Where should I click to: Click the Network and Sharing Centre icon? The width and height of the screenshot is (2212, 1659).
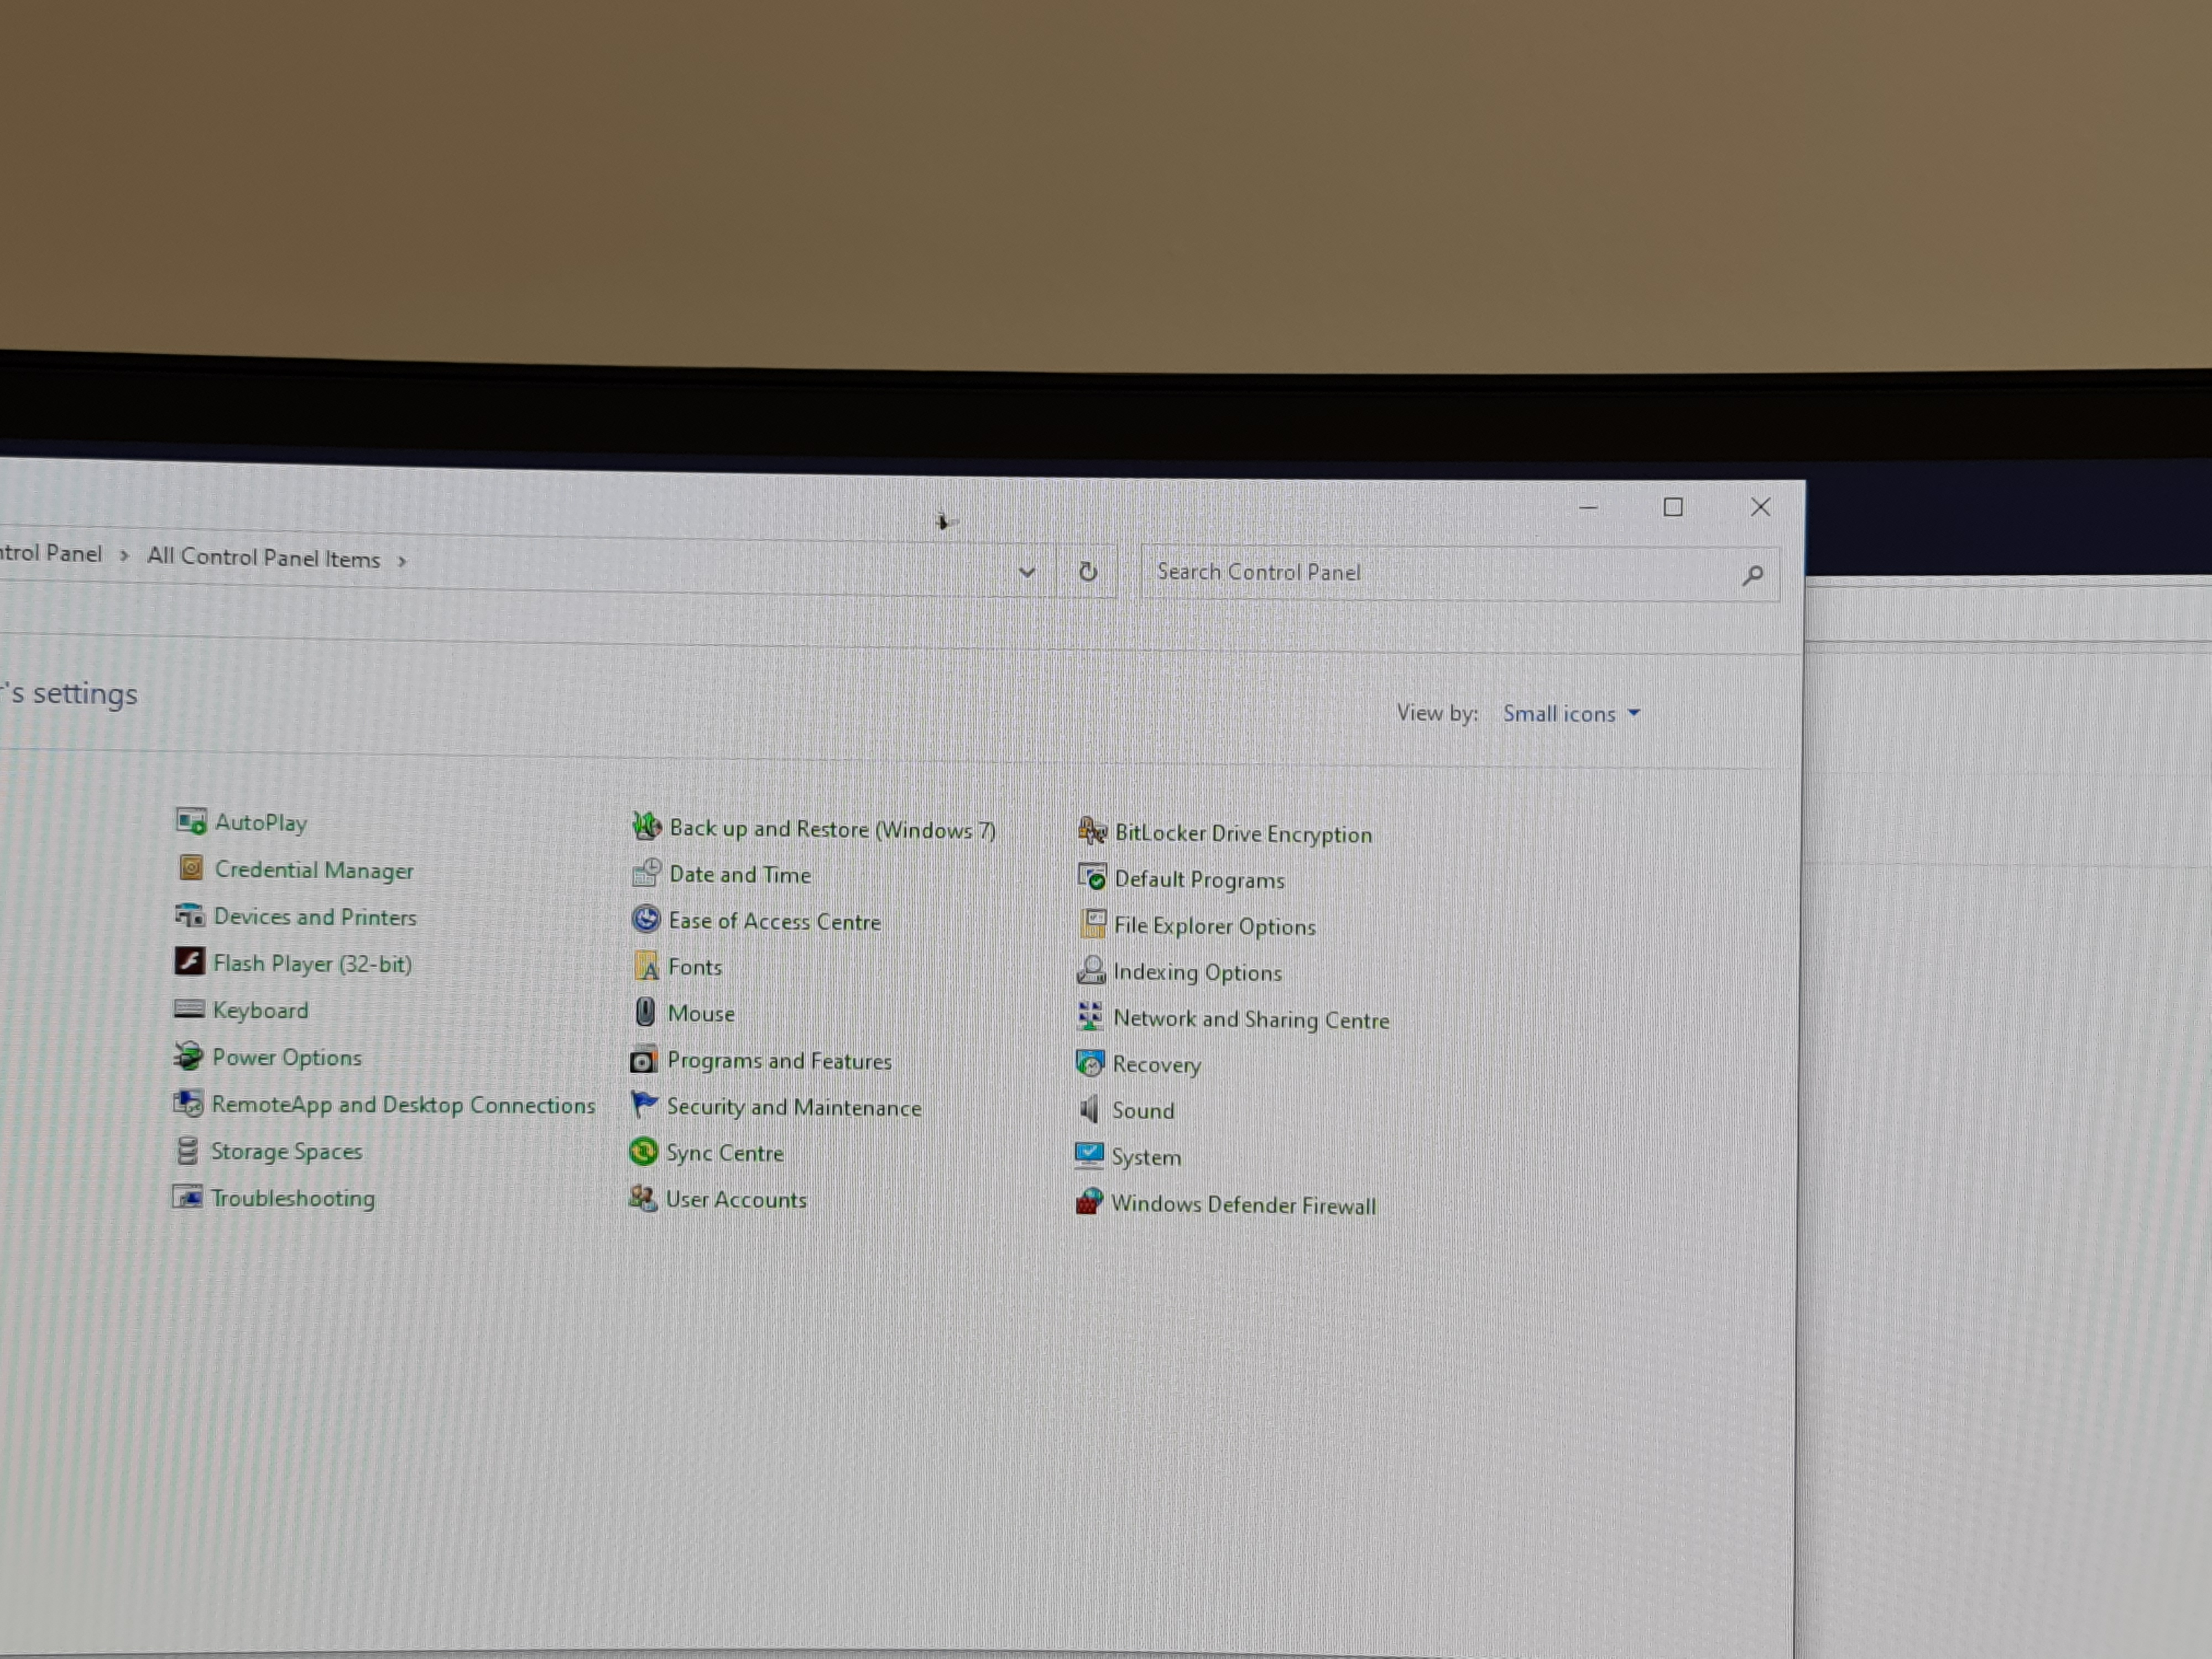(x=1090, y=1016)
